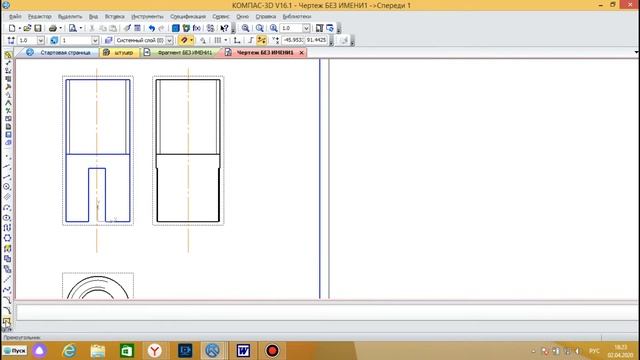Click the Пуск start button

coord(15,351)
